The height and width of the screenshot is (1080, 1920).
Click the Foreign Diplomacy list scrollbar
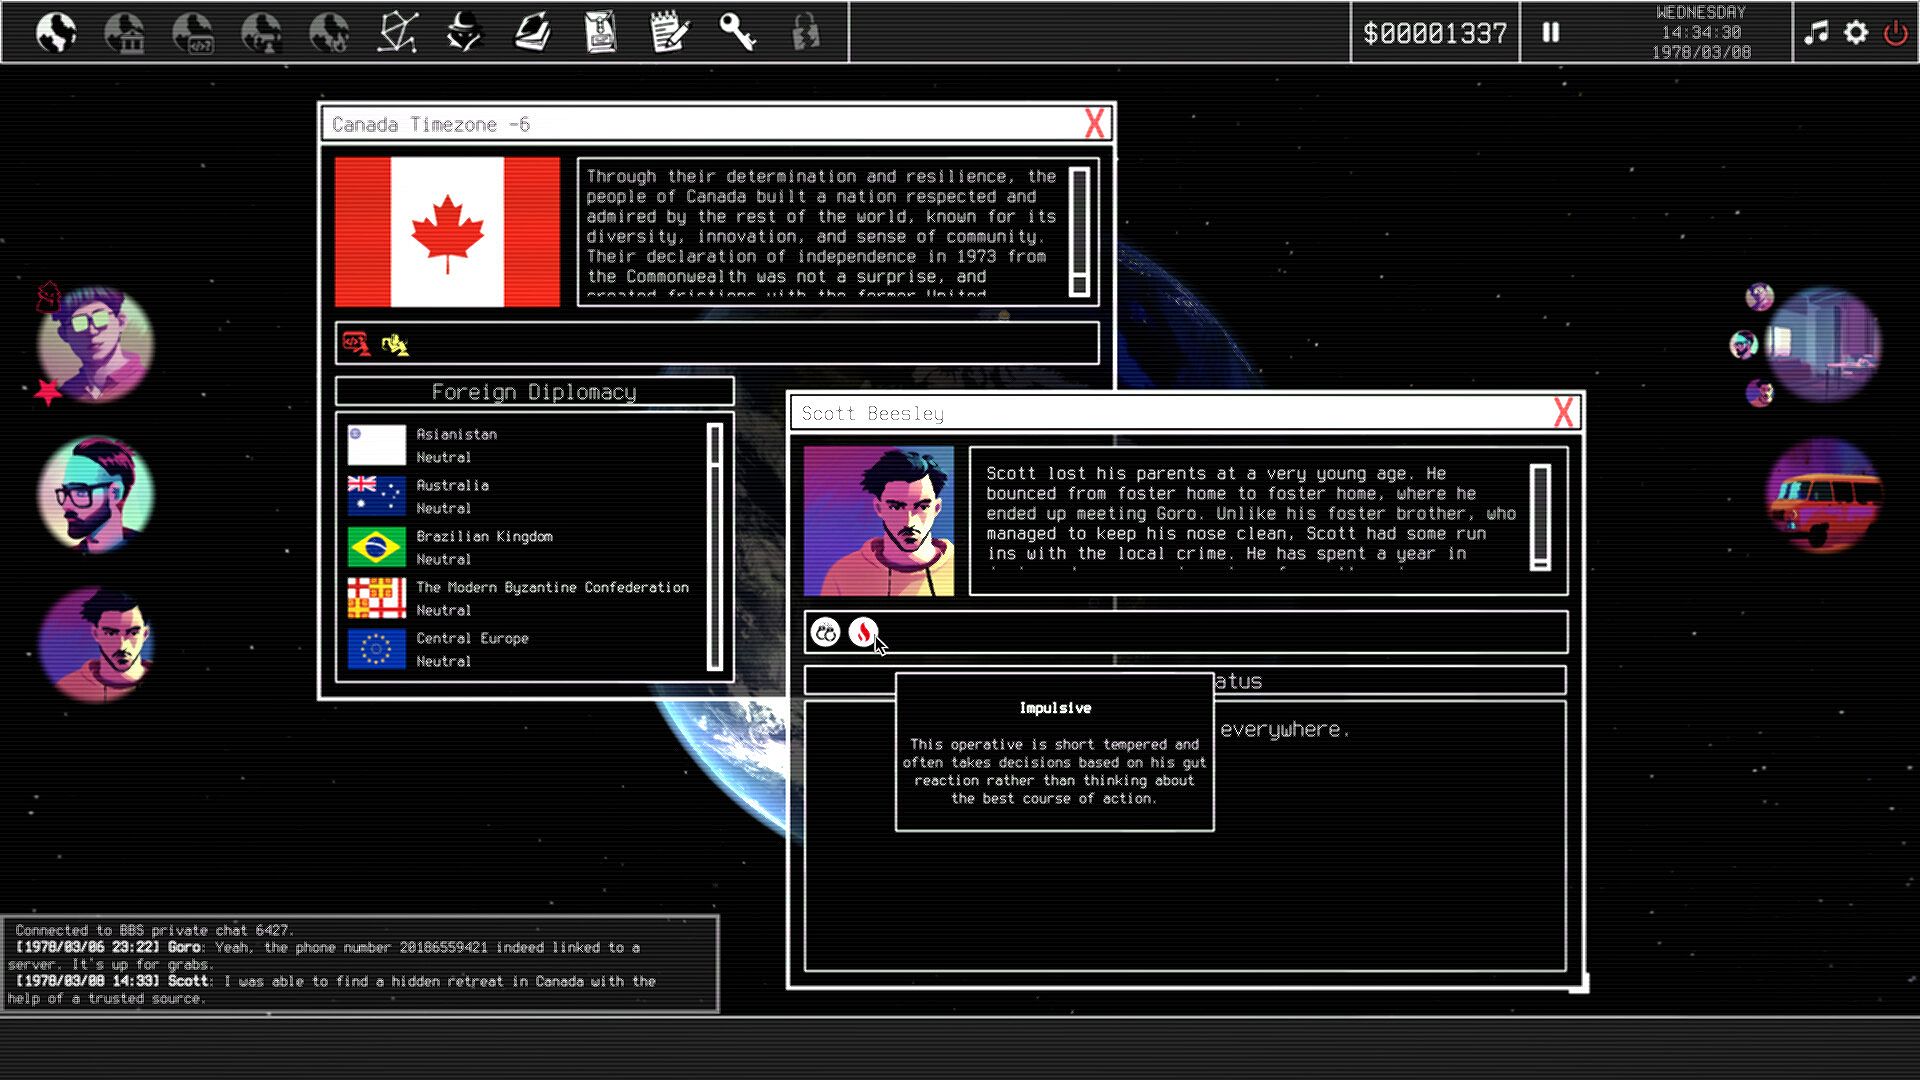[714, 547]
